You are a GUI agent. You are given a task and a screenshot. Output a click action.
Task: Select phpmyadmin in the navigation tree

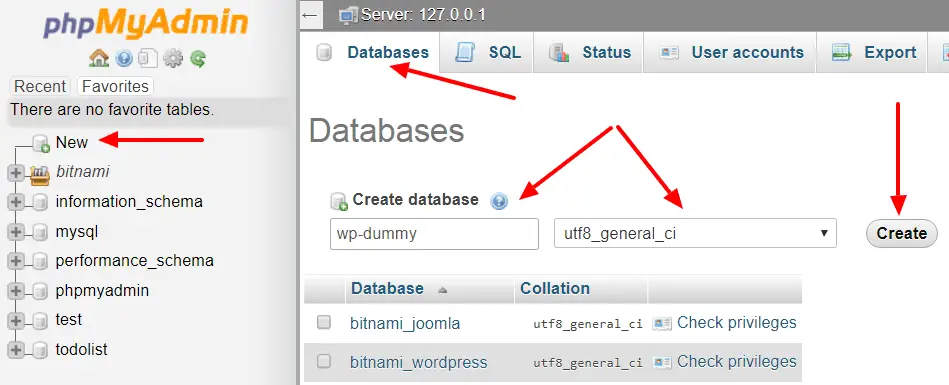coord(102,291)
